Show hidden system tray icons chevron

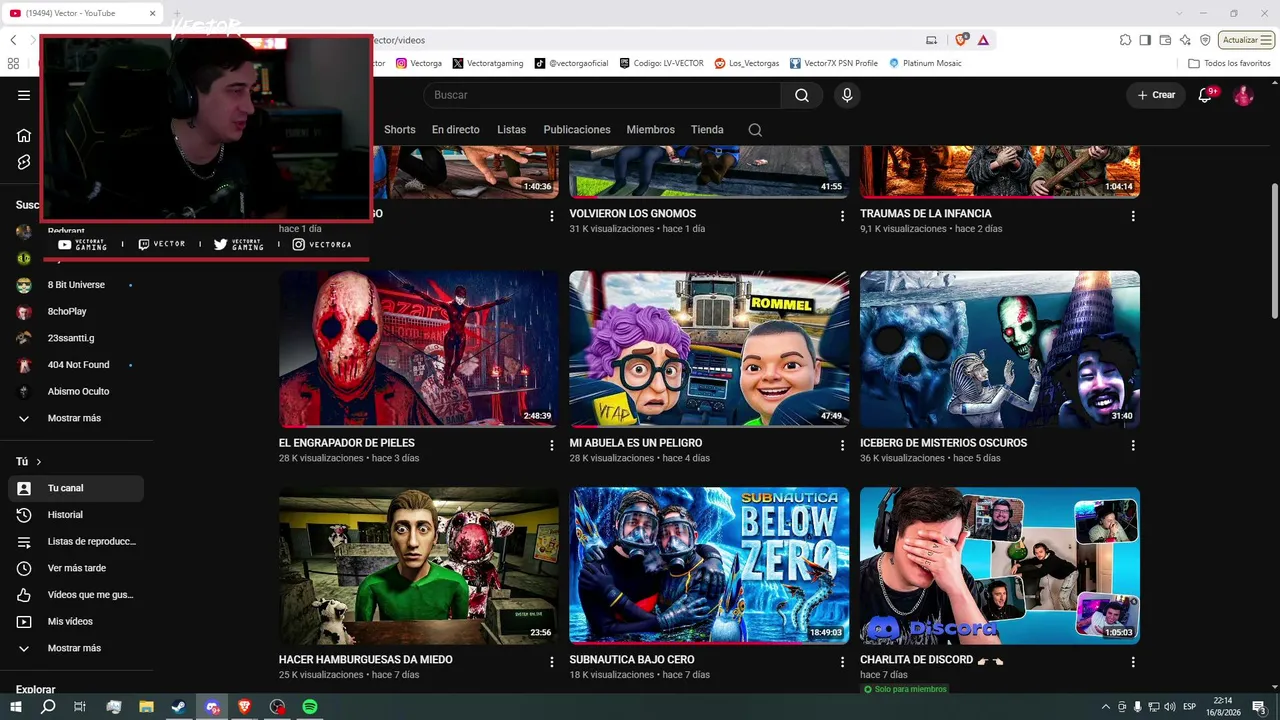(1105, 707)
